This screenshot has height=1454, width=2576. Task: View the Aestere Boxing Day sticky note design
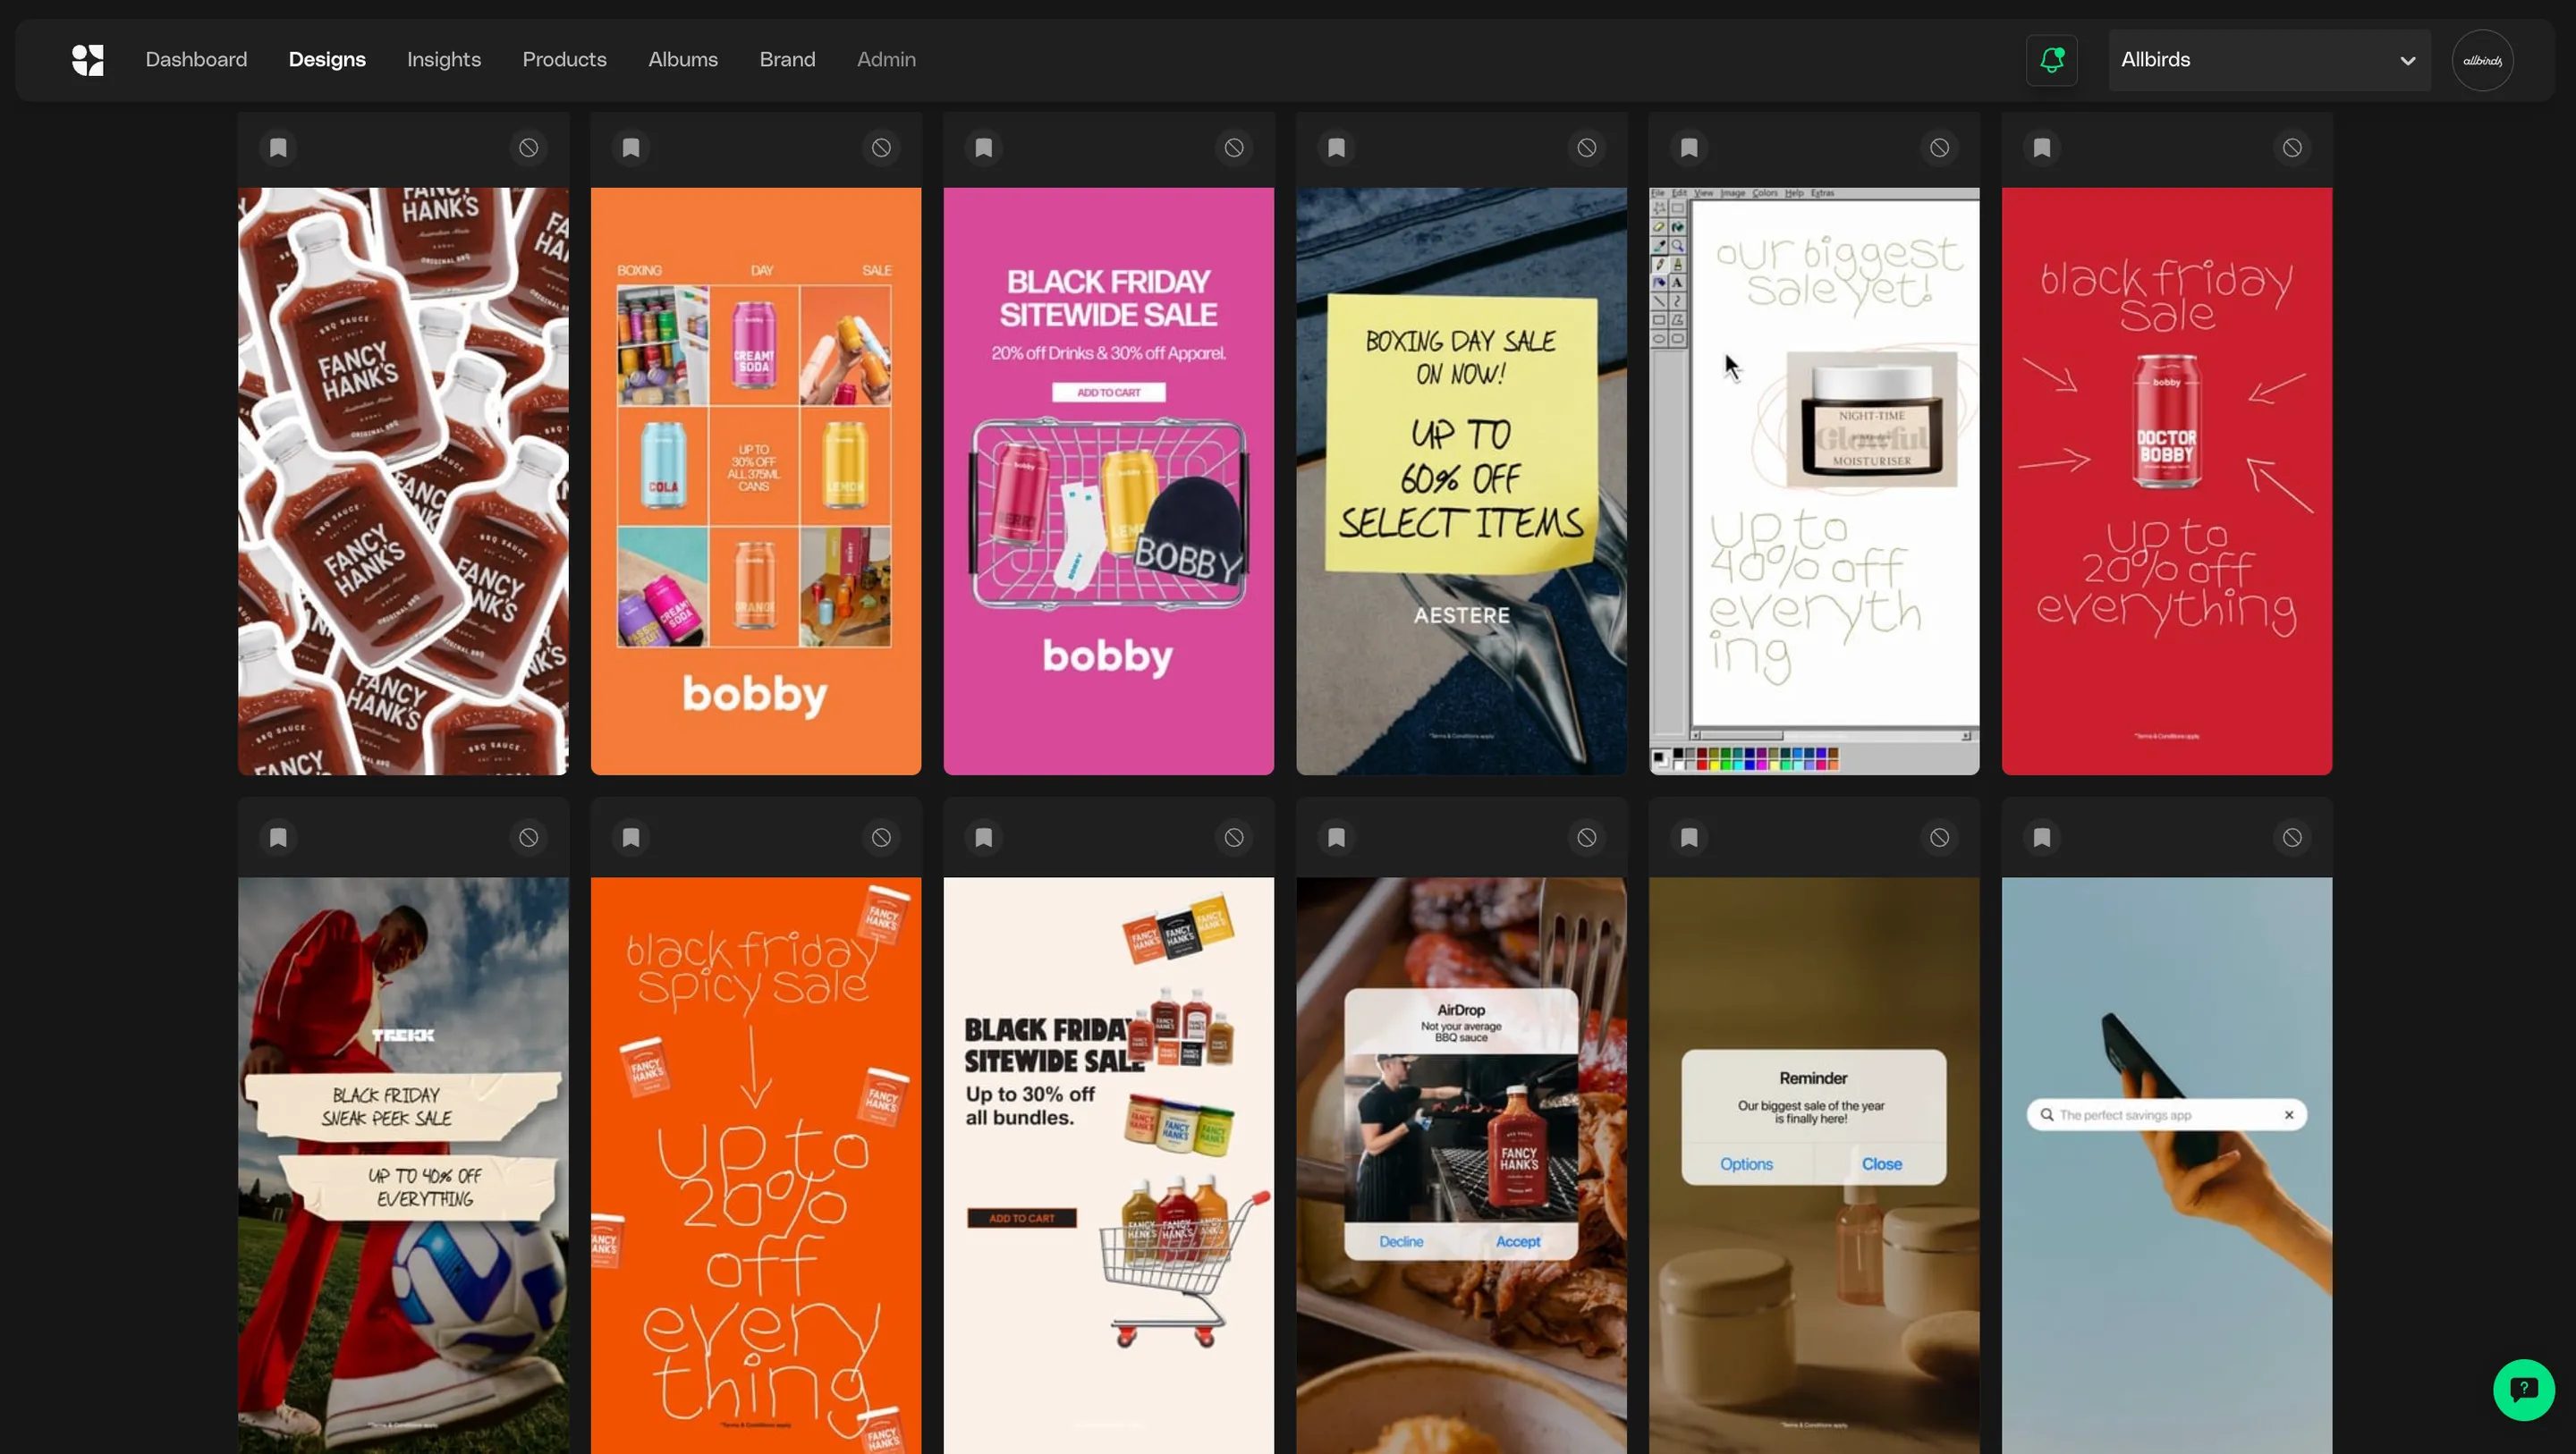click(1461, 481)
